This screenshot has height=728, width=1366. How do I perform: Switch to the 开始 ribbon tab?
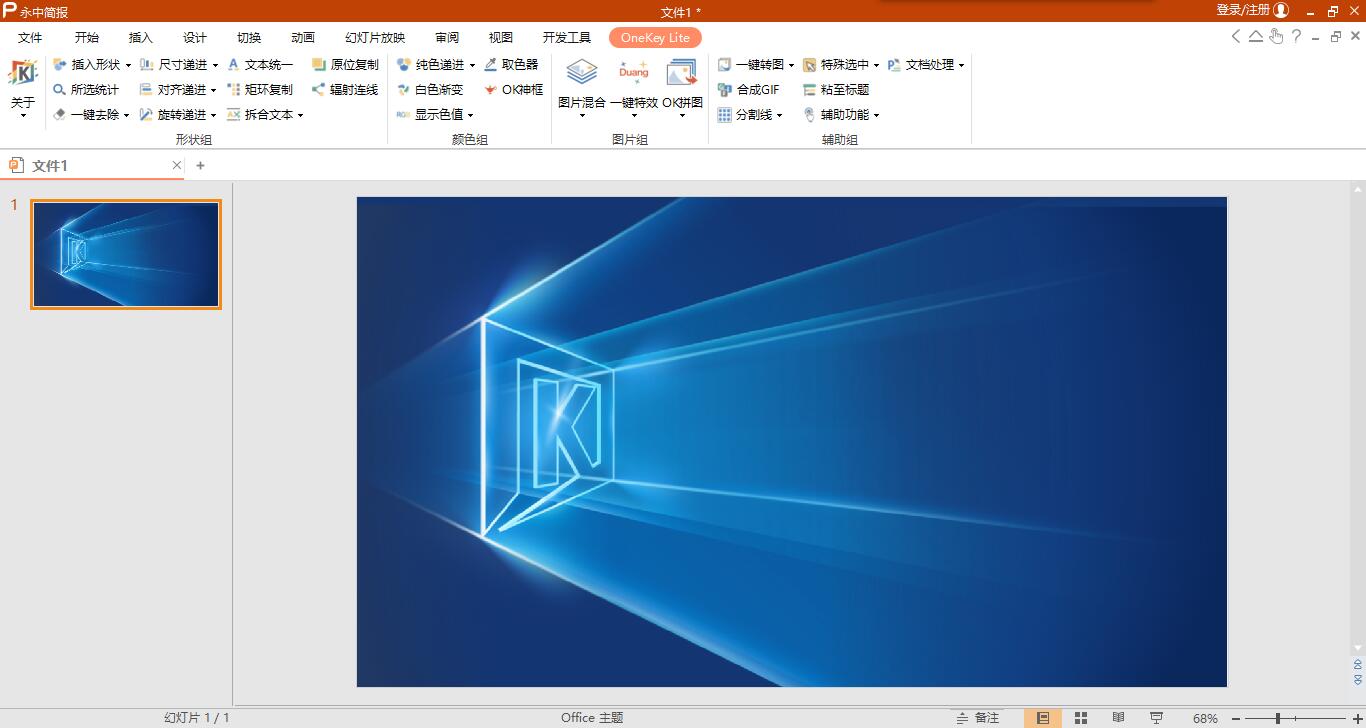pos(85,37)
